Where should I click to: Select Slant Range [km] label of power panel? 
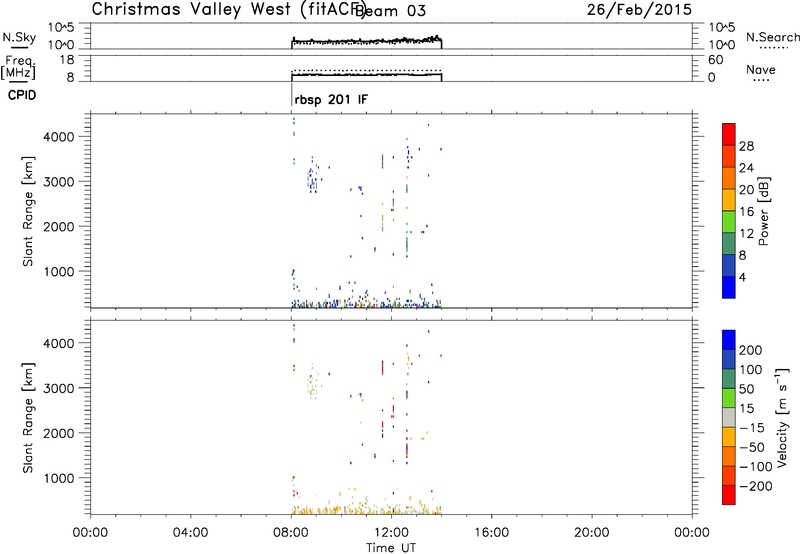pyautogui.click(x=28, y=211)
